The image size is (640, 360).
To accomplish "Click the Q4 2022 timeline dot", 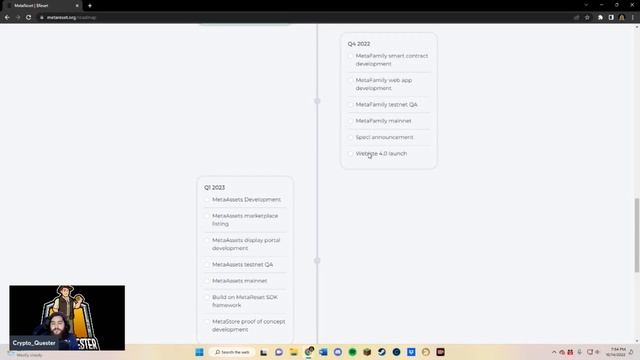I will pyautogui.click(x=317, y=101).
